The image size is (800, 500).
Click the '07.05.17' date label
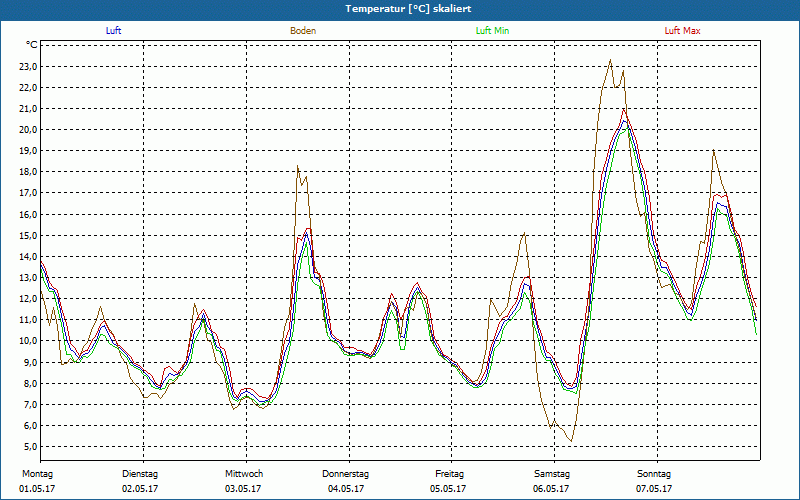pos(654,489)
